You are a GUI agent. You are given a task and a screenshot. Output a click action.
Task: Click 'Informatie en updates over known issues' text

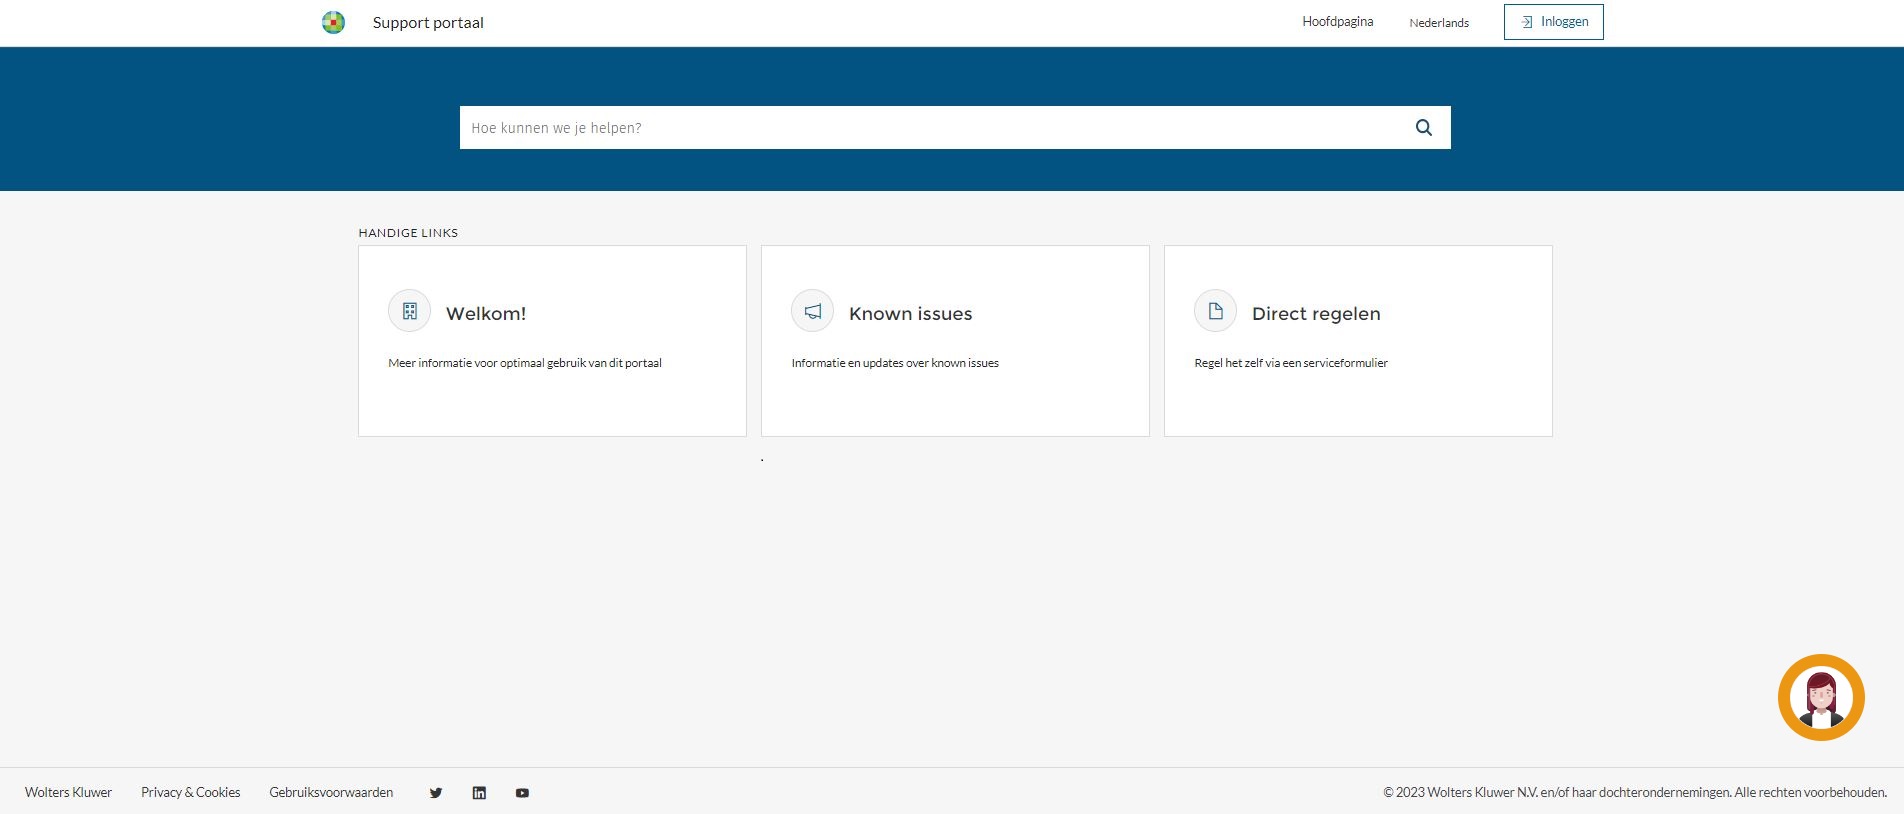(895, 363)
